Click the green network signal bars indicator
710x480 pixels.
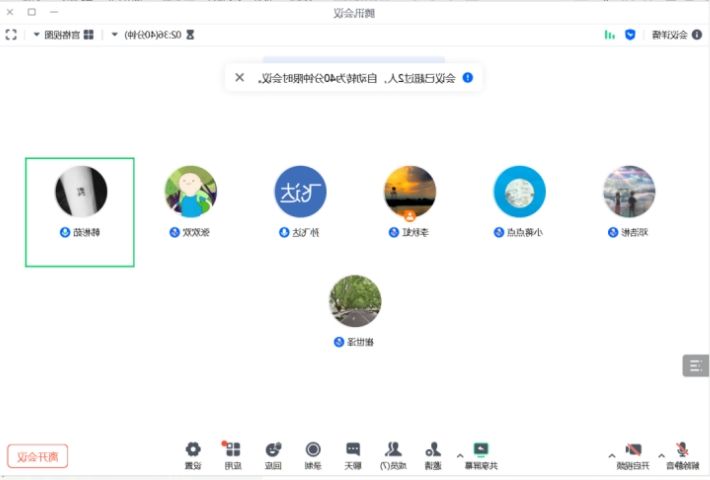(609, 35)
